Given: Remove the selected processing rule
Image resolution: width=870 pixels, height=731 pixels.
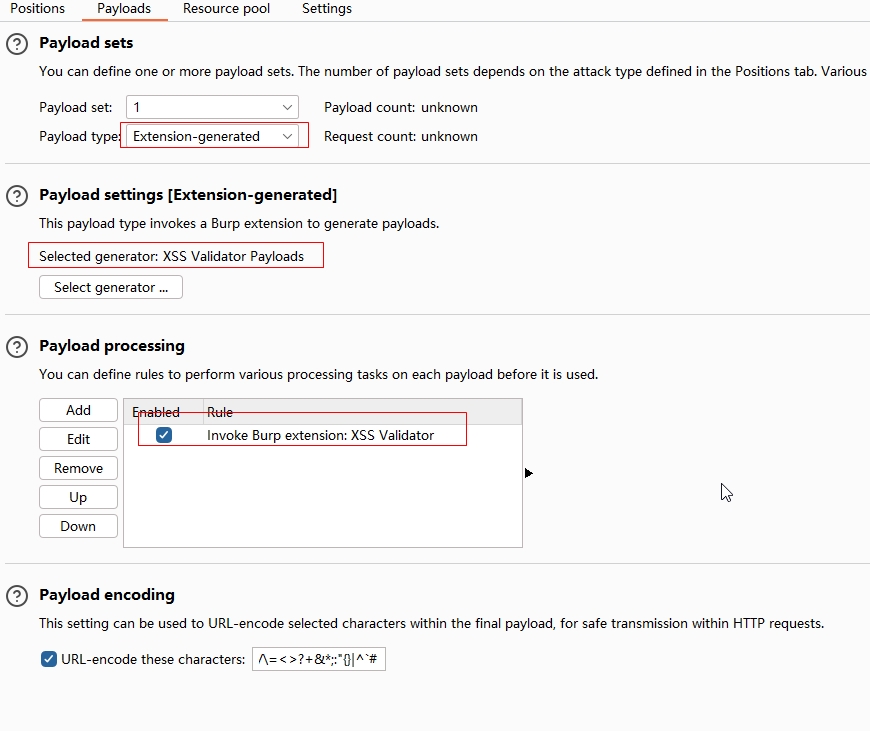Looking at the screenshot, I should (78, 468).
